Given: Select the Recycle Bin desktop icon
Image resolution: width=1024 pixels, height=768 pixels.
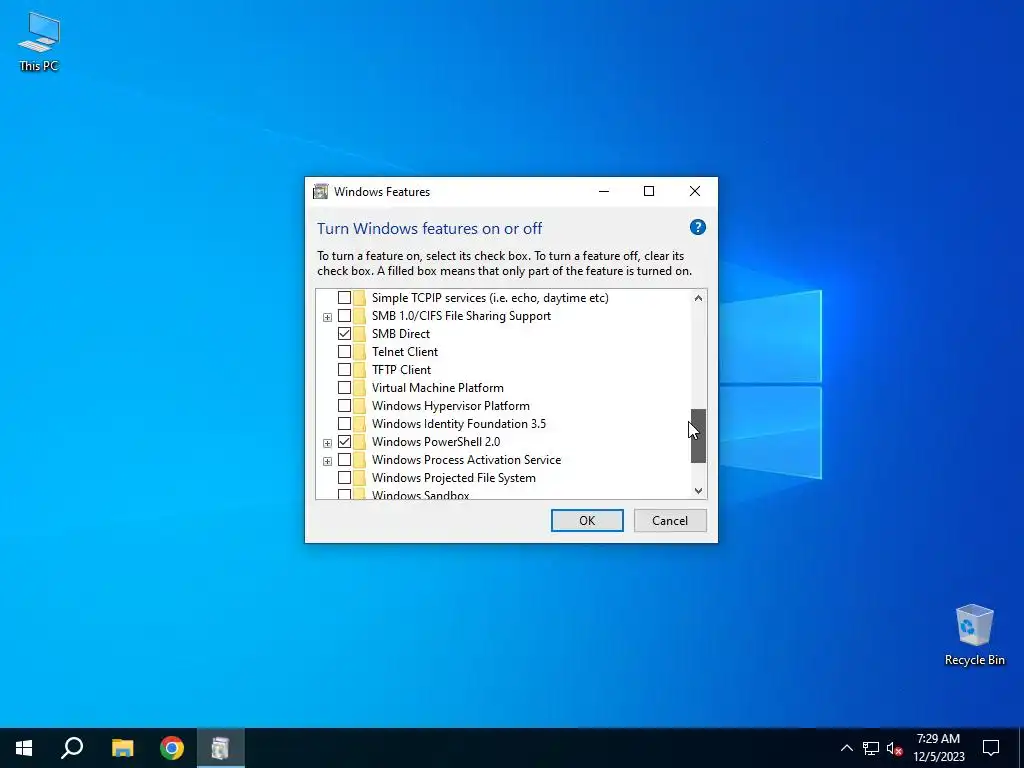Looking at the screenshot, I should coord(974,635).
